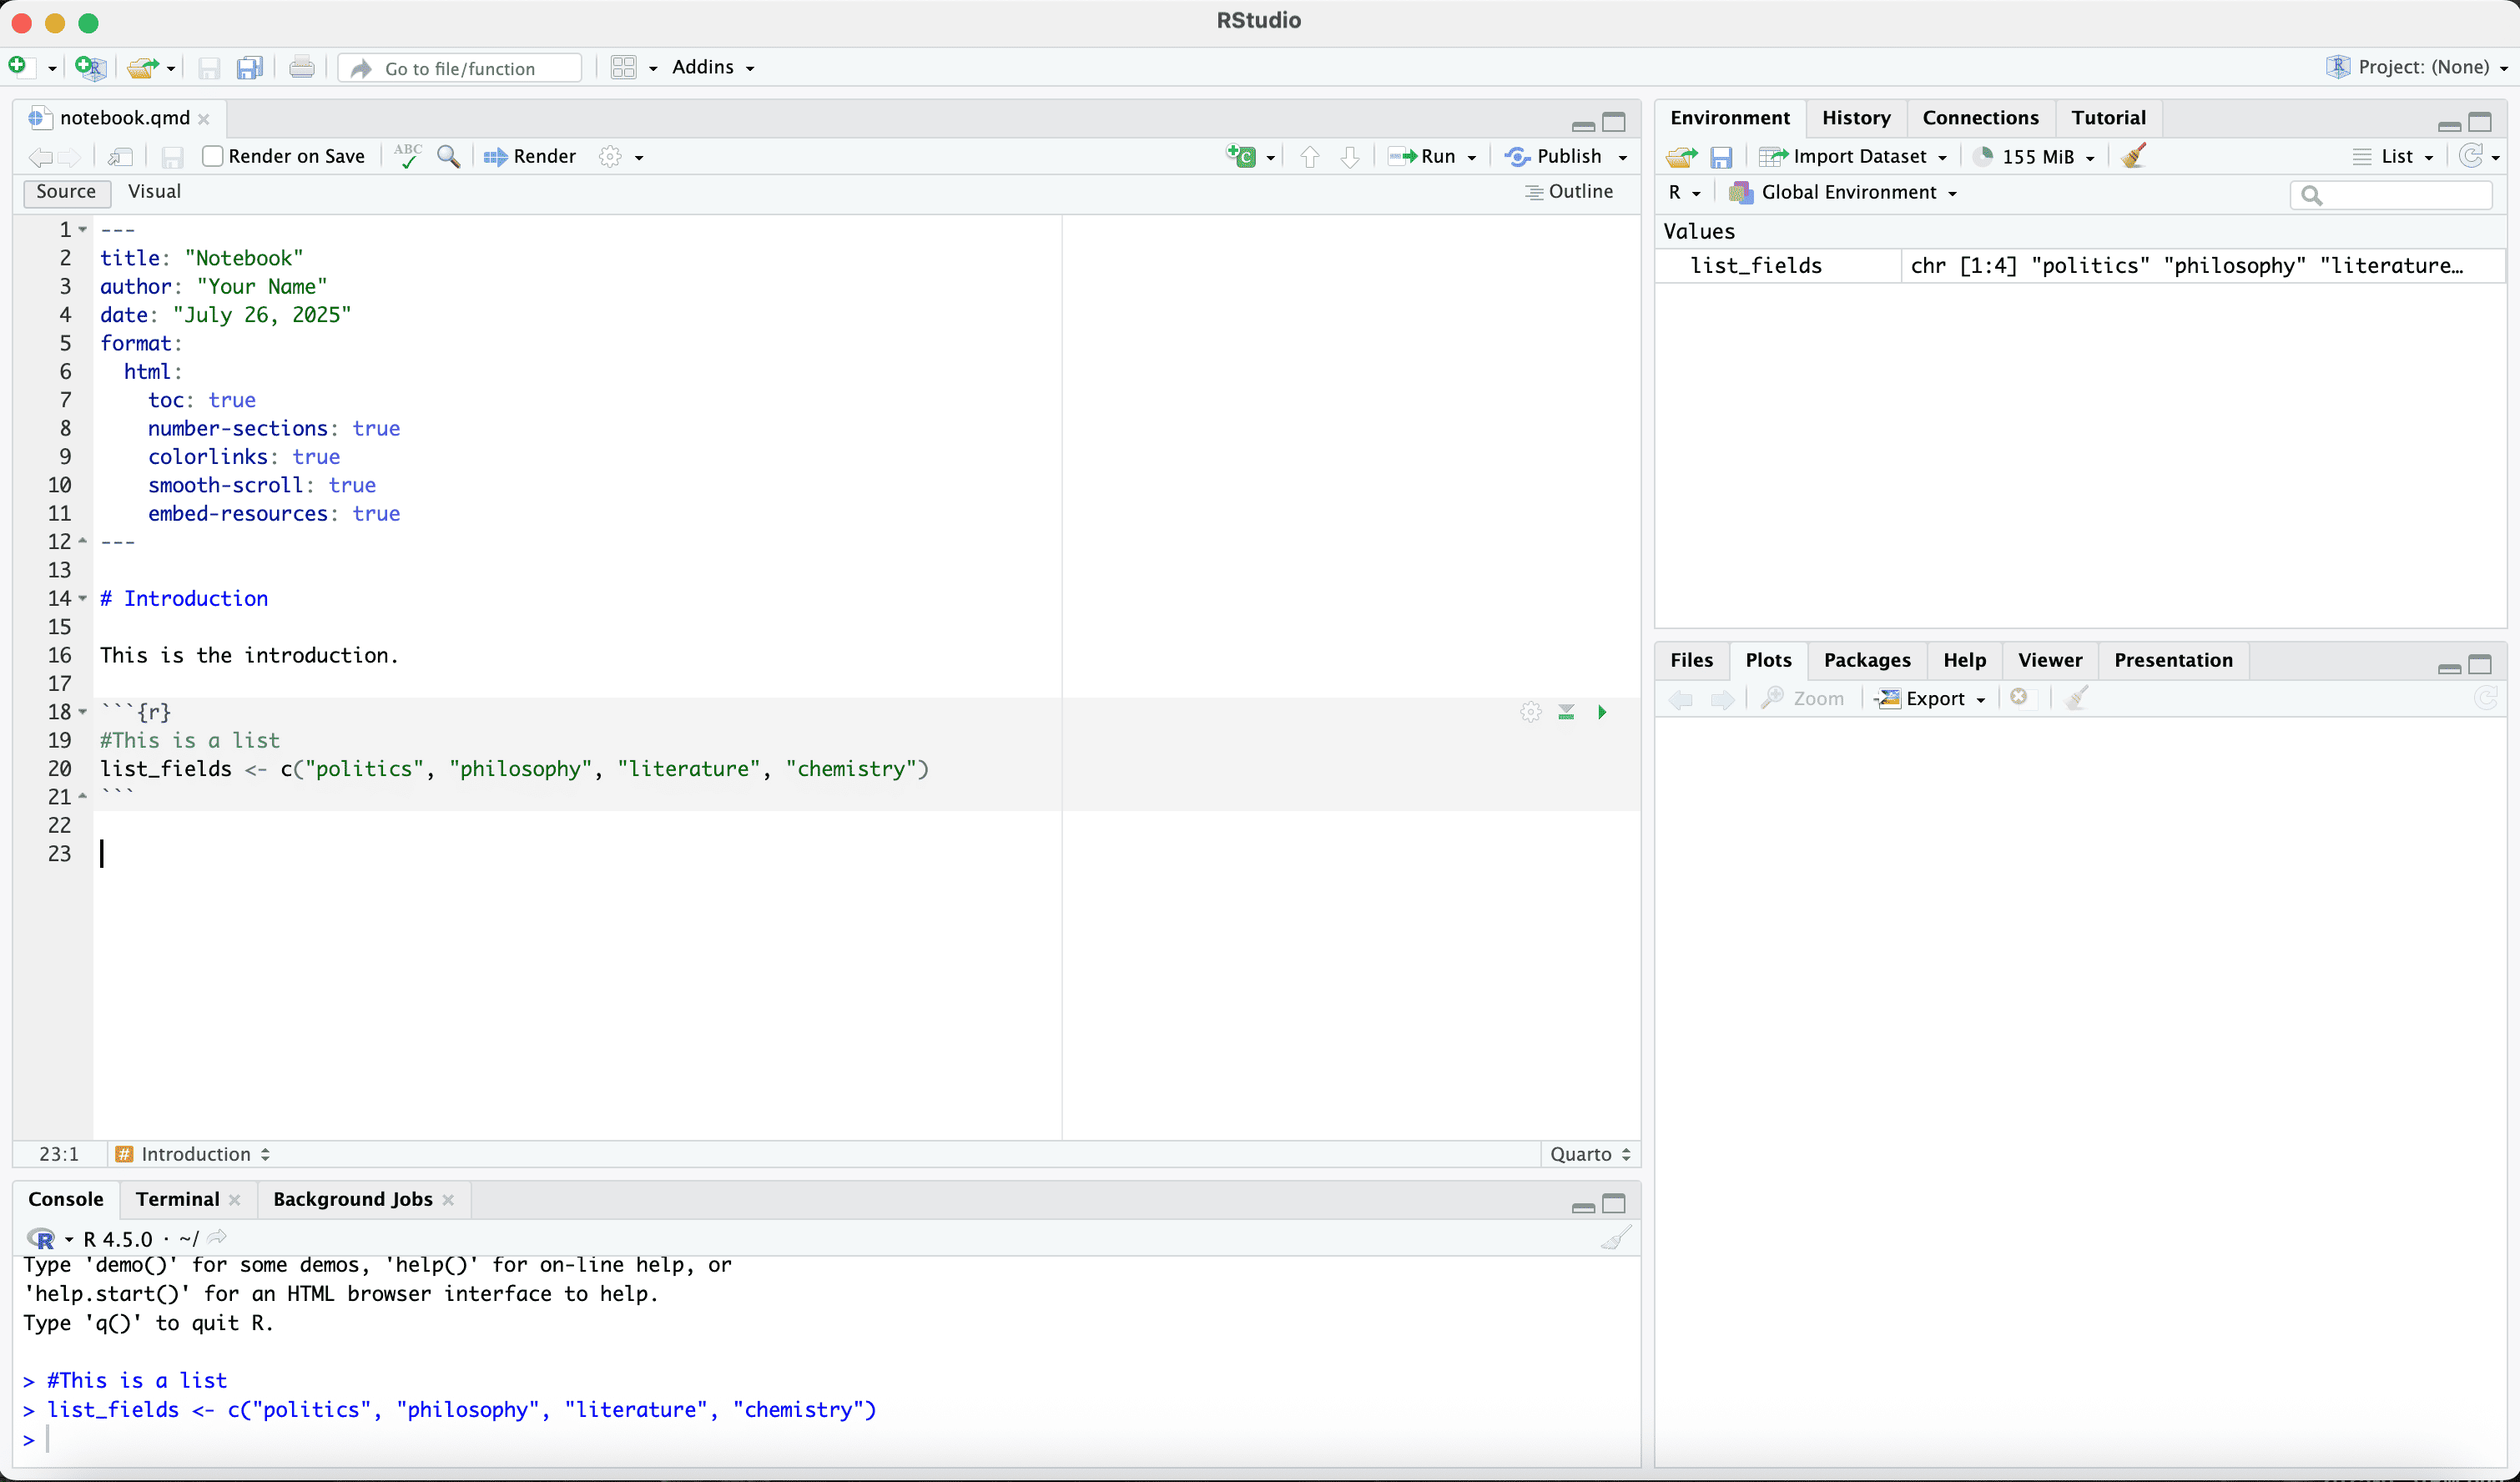Collapse the Introduction section fold arrow
This screenshot has width=2520, height=1482.
[83, 598]
